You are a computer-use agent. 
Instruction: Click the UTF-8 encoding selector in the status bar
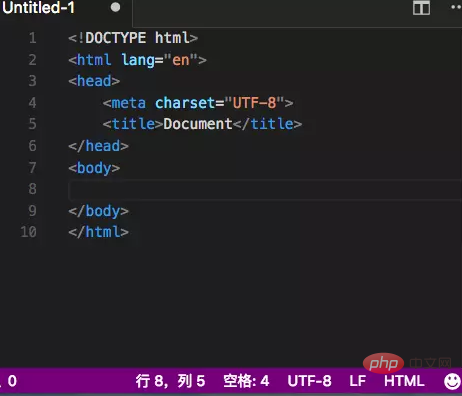pos(309,381)
